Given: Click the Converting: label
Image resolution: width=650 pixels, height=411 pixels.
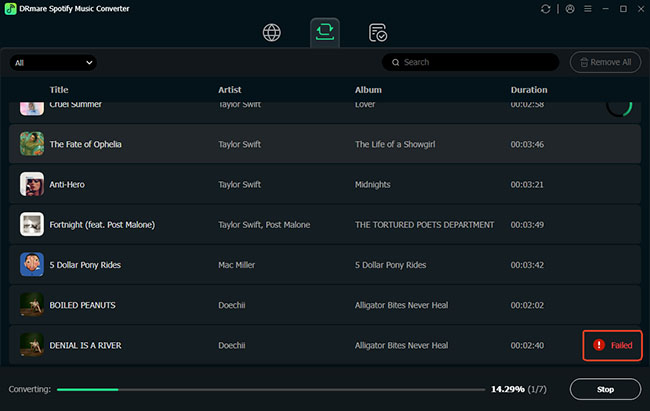Looking at the screenshot, I should tap(29, 389).
